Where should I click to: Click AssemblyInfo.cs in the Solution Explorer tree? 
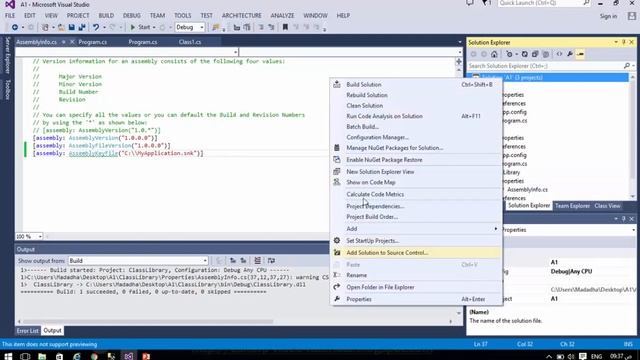[x=527, y=189]
